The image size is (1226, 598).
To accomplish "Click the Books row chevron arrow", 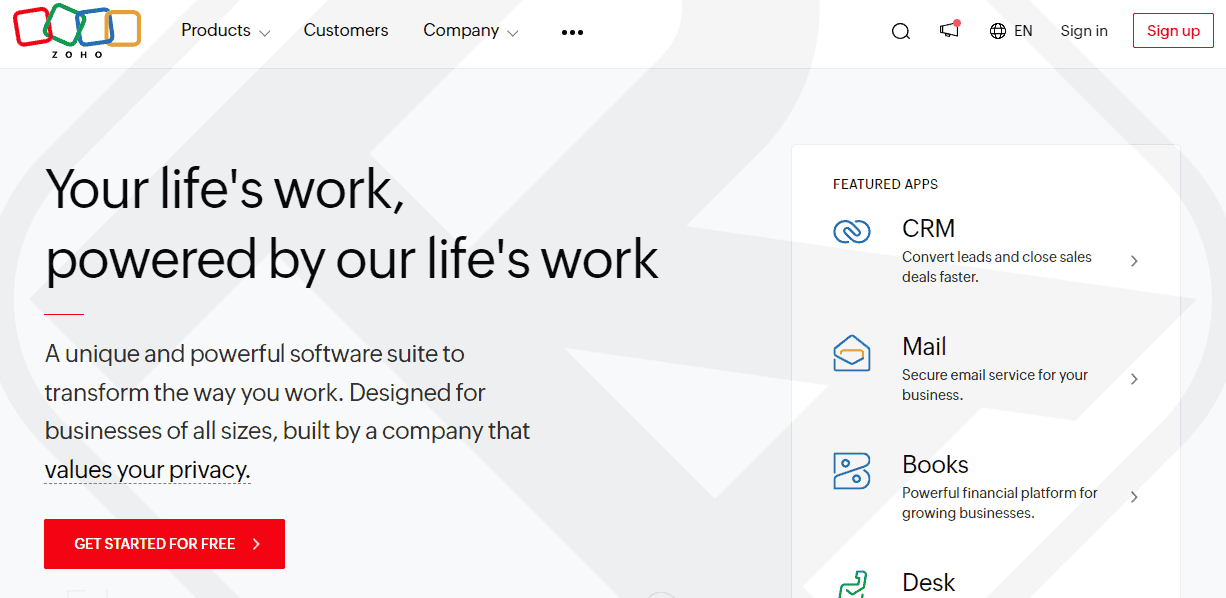I will pos(1134,497).
